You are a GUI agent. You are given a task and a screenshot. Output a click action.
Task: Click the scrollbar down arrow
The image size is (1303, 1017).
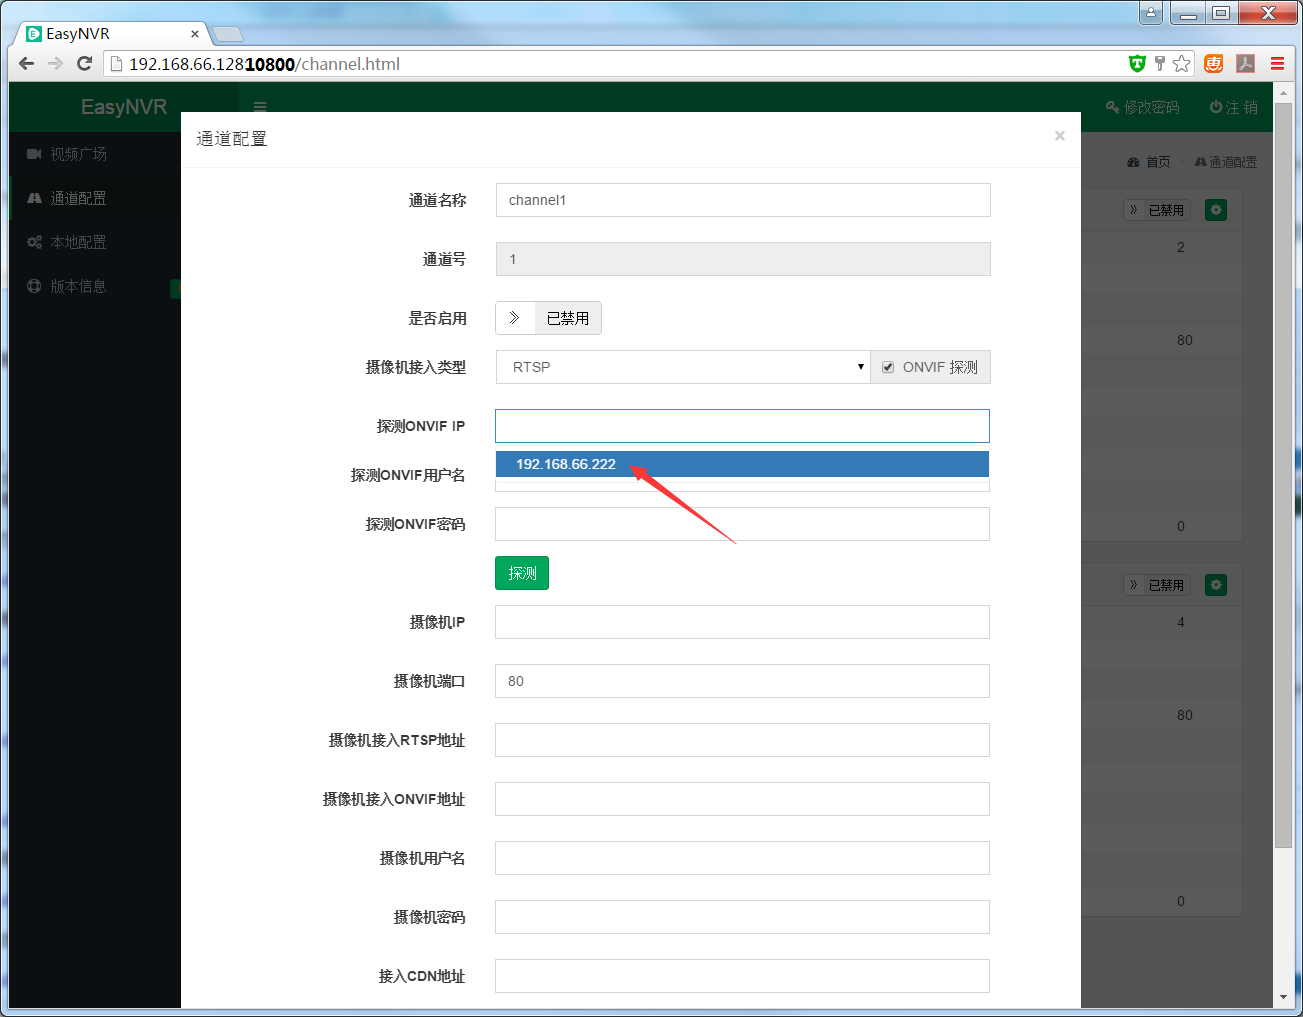pos(1283,998)
